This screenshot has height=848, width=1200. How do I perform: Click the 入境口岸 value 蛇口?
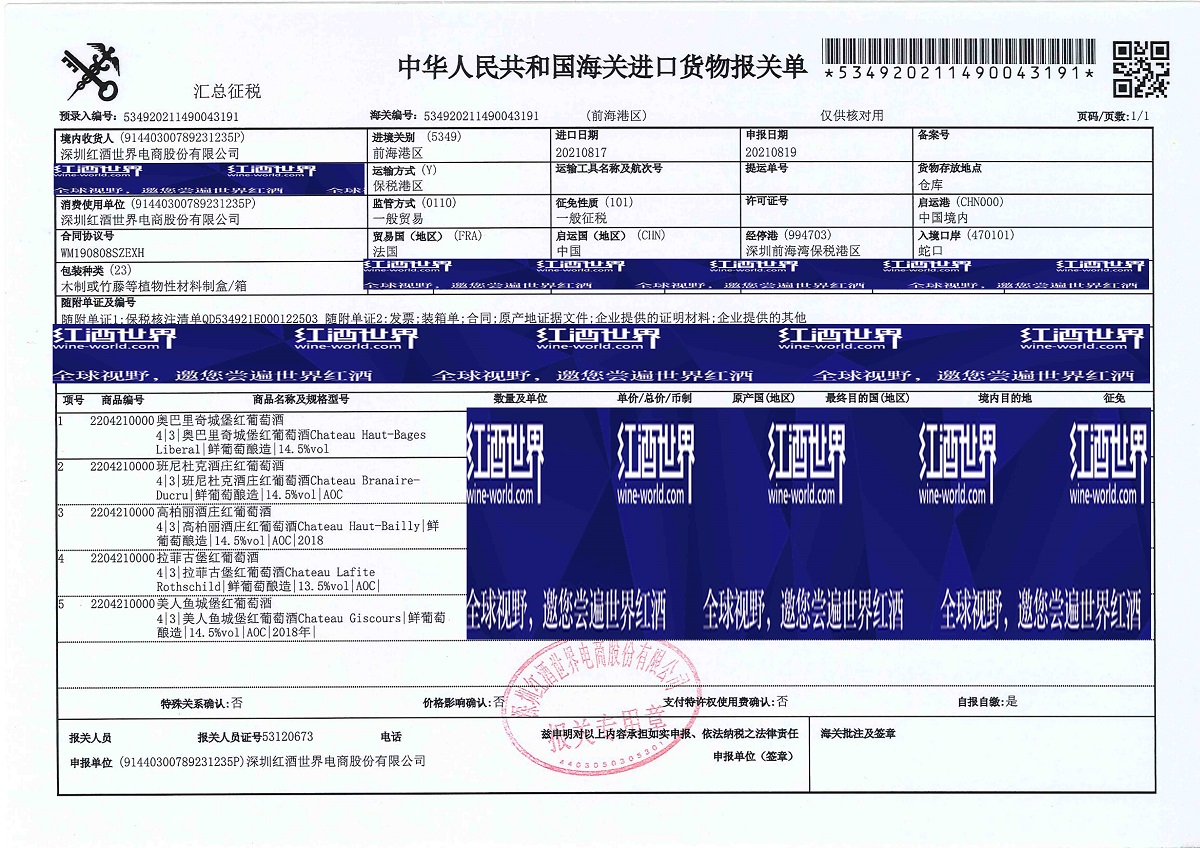click(929, 252)
